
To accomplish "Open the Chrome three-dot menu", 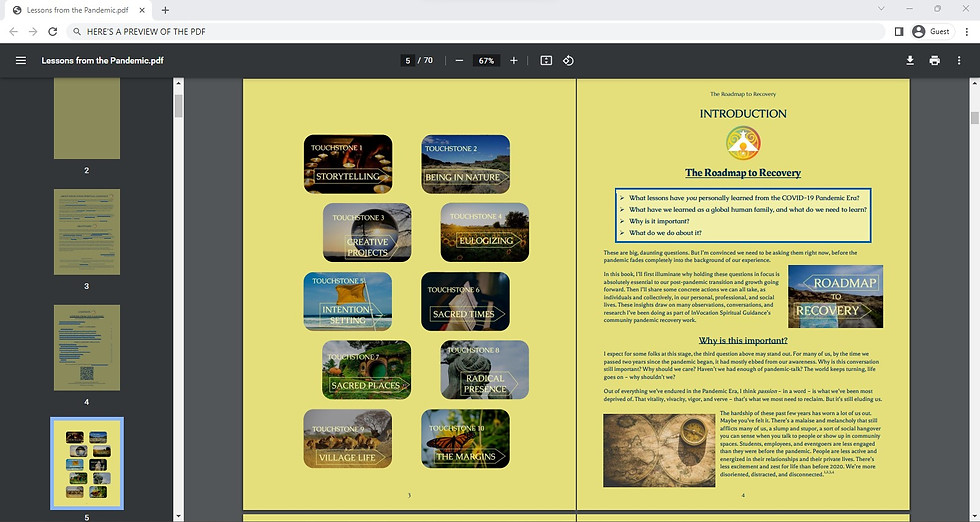I will [x=966, y=31].
